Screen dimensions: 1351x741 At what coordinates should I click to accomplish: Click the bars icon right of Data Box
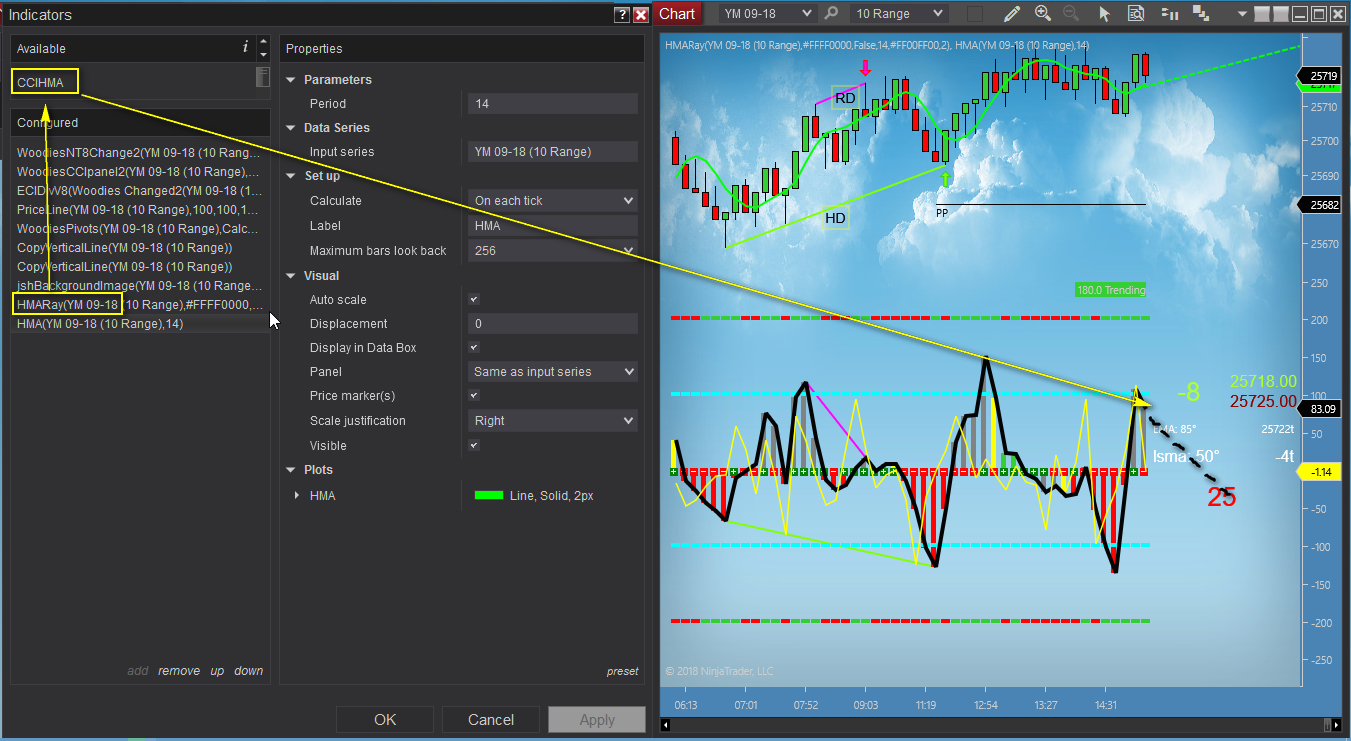(x=1170, y=14)
